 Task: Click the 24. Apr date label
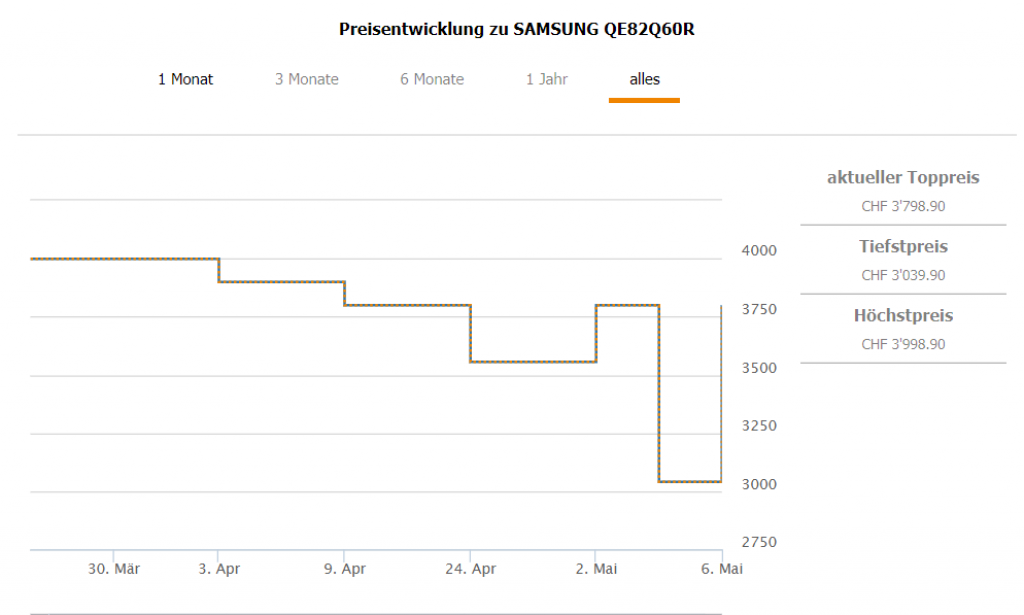470,568
